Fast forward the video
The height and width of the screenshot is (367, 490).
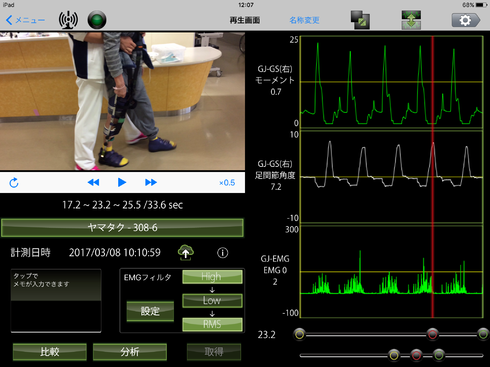151,182
